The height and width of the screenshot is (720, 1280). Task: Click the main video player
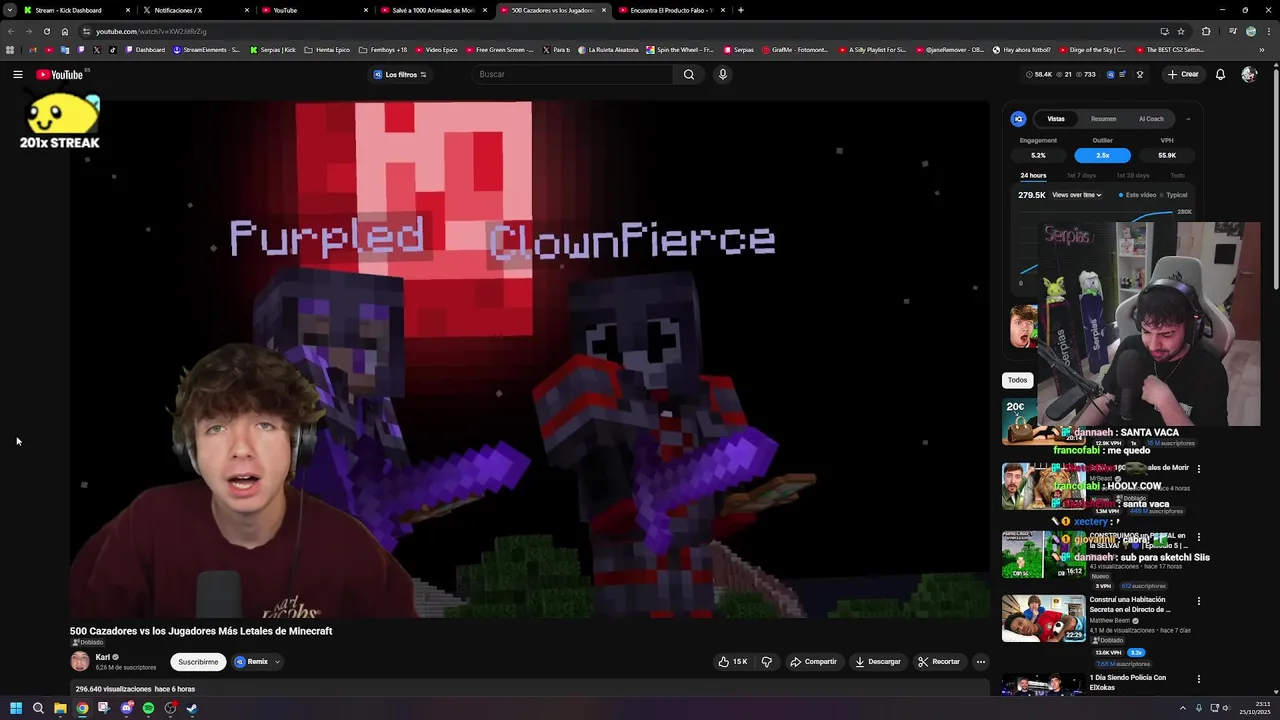click(529, 359)
